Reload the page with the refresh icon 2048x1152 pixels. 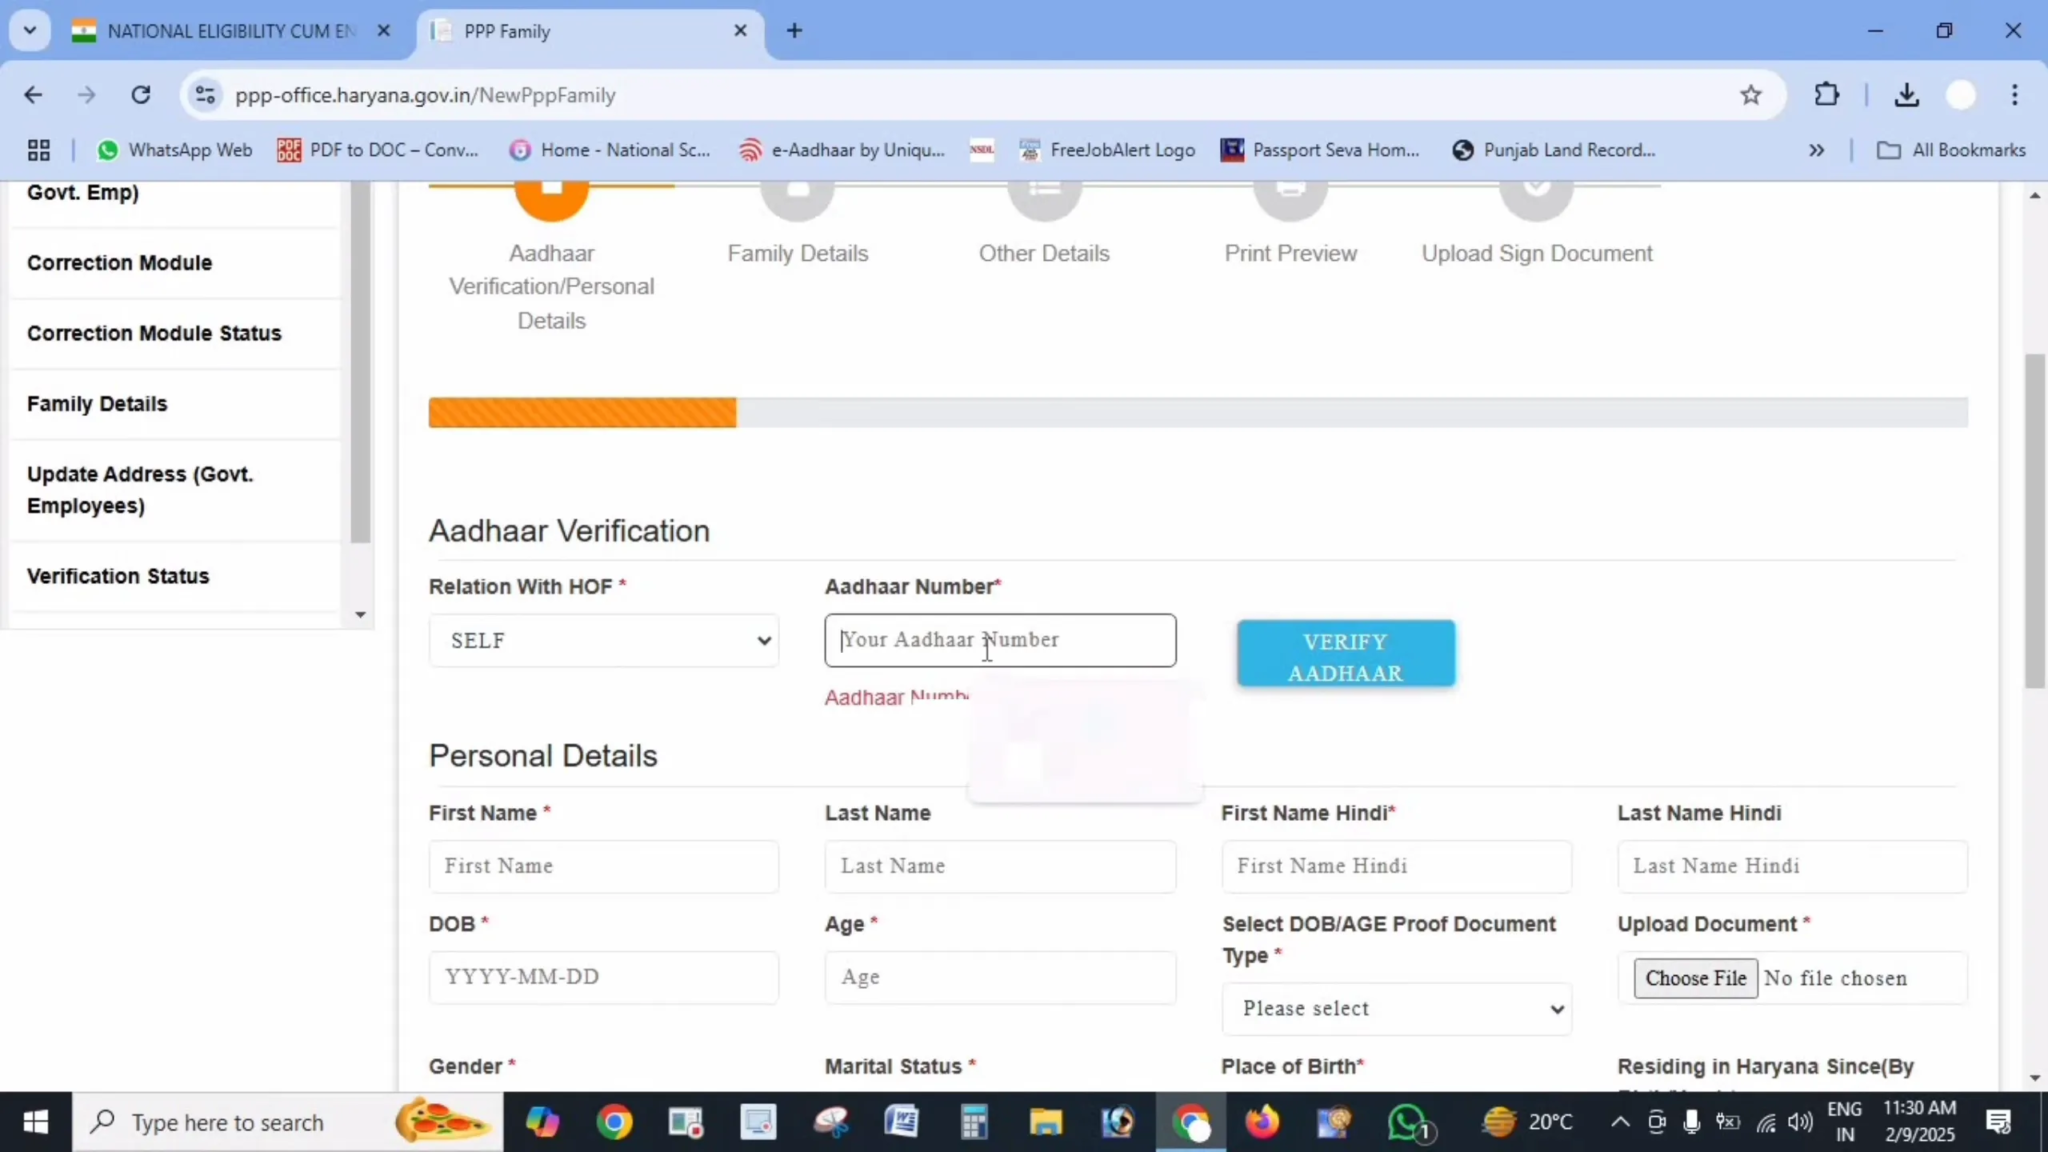click(x=141, y=94)
